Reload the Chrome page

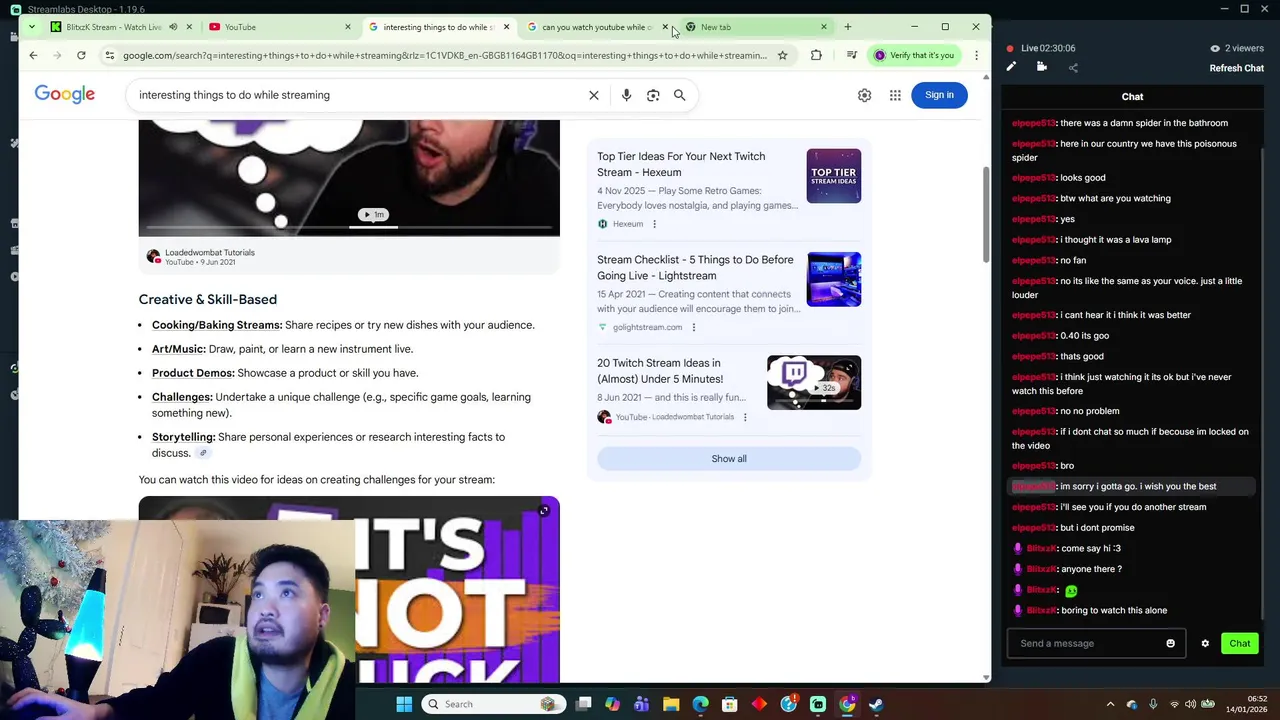tap(81, 55)
